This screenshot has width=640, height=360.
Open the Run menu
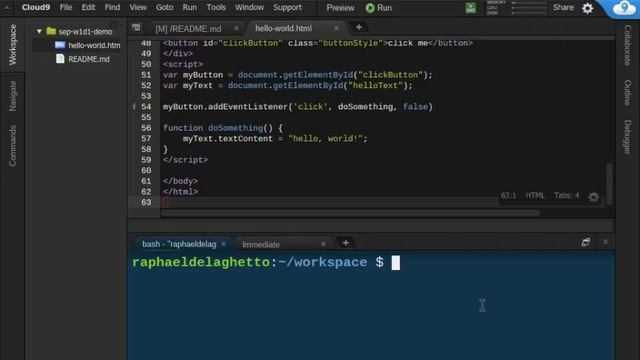(x=190, y=7)
